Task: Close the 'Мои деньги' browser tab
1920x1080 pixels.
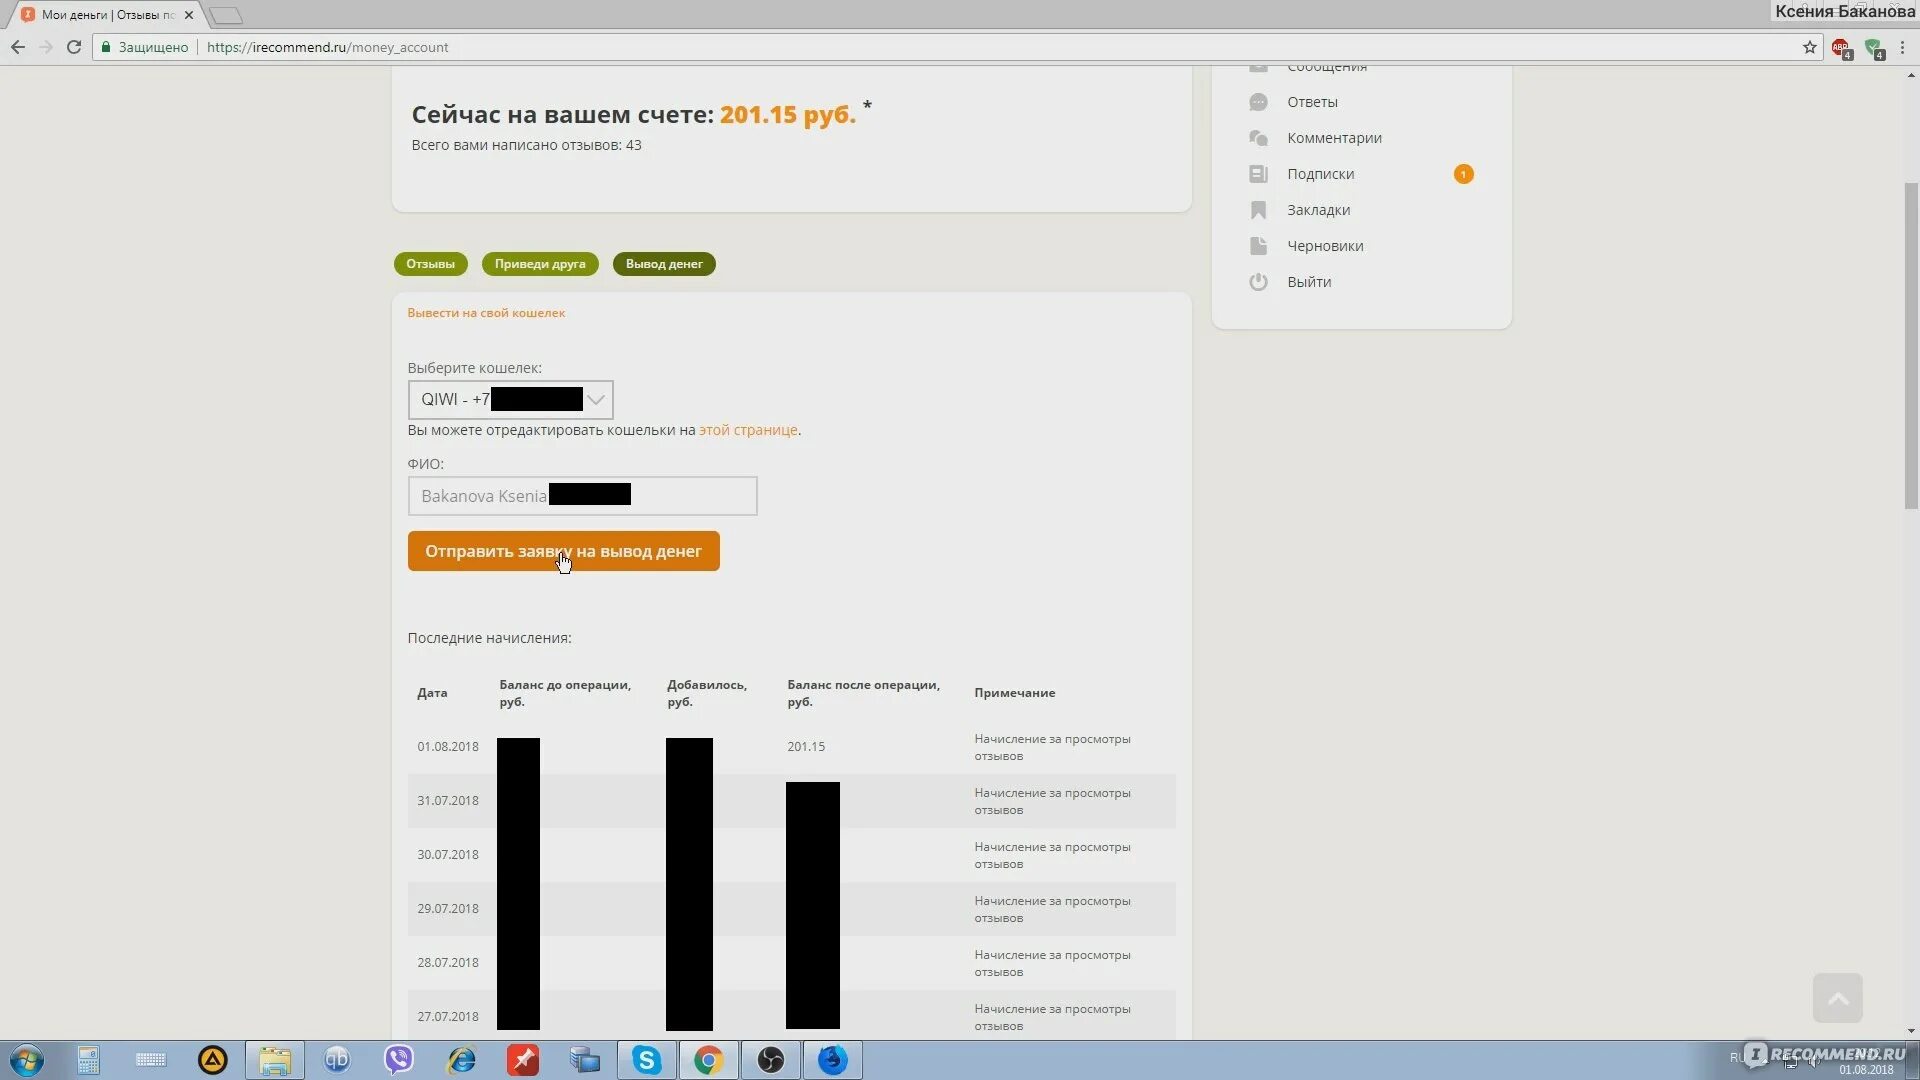Action: [x=189, y=15]
